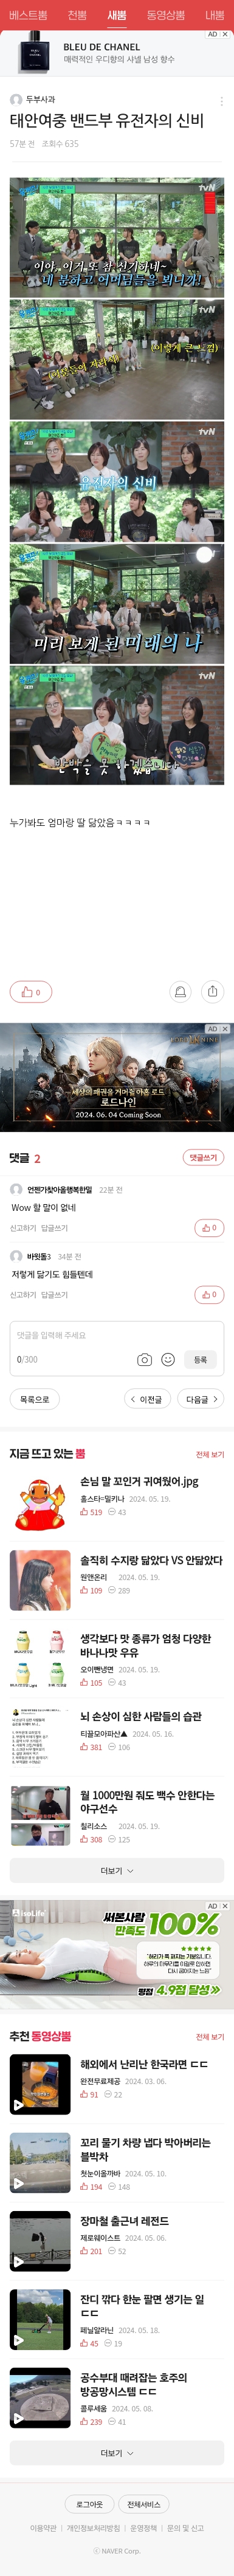Viewport: 234px width, 2576px height.
Task: Like the comment saying 'Wow 할 말이 없네'
Action: point(209,1227)
